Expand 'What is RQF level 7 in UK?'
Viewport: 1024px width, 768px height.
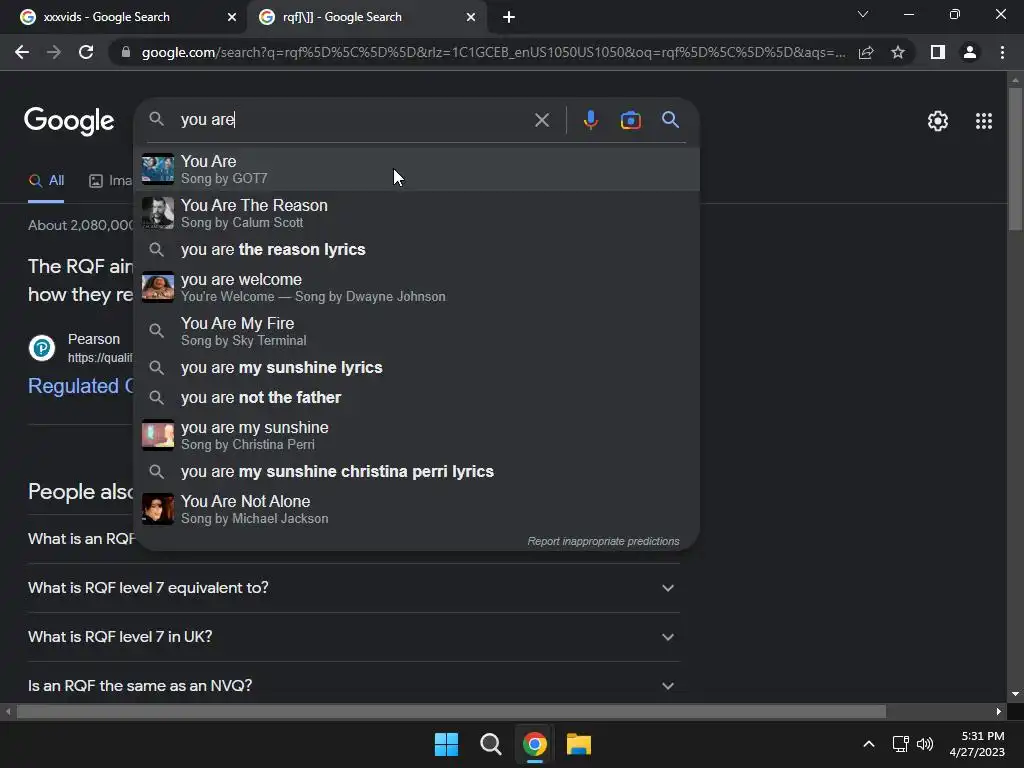point(353,637)
